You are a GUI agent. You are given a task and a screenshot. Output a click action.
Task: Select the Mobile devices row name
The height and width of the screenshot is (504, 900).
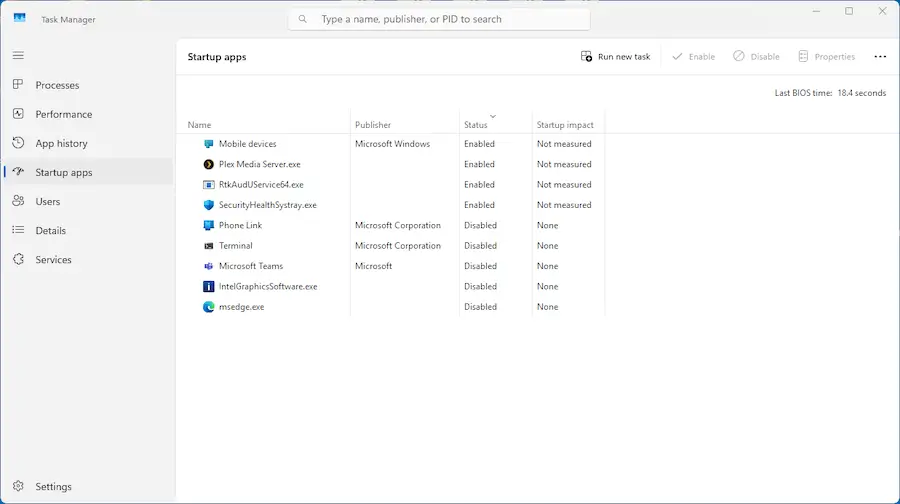(247, 144)
